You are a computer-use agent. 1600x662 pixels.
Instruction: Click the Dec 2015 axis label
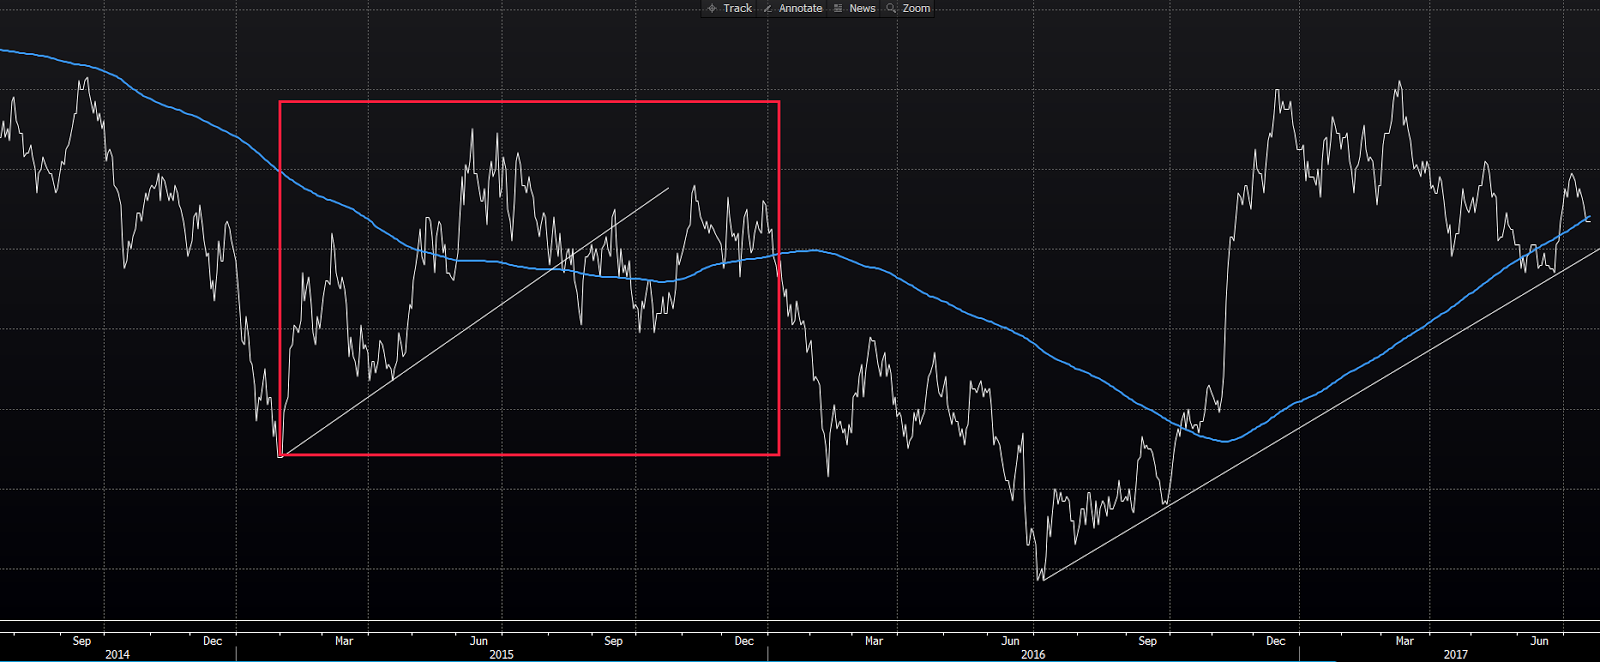745,641
